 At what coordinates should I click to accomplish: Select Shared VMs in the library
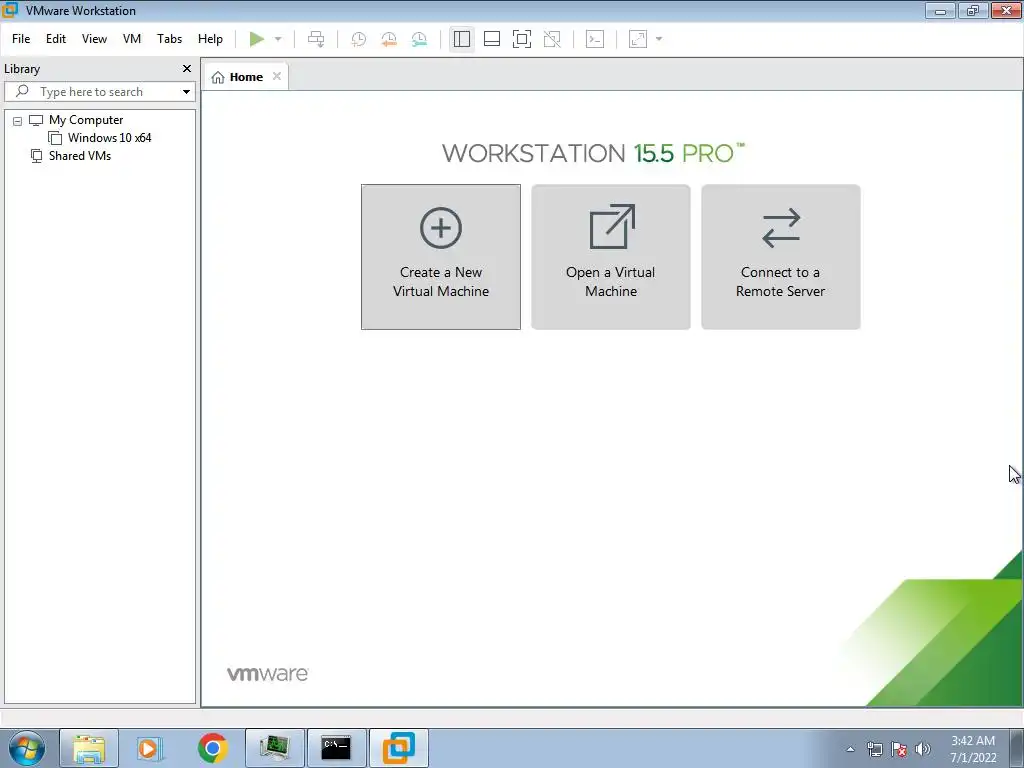(80, 156)
